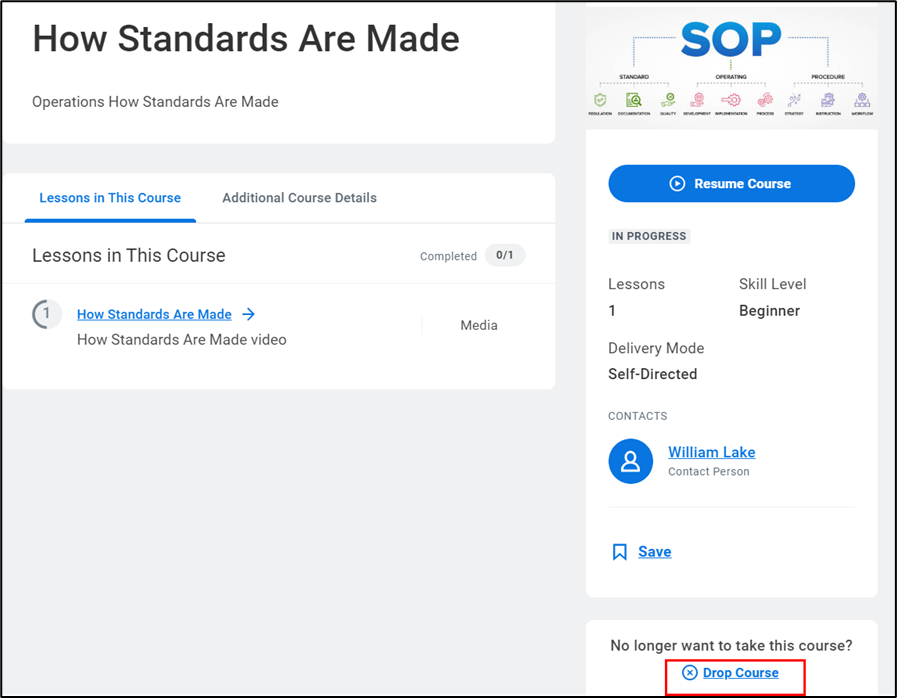Click the SOP course banner title
The image size is (897, 698).
click(731, 40)
